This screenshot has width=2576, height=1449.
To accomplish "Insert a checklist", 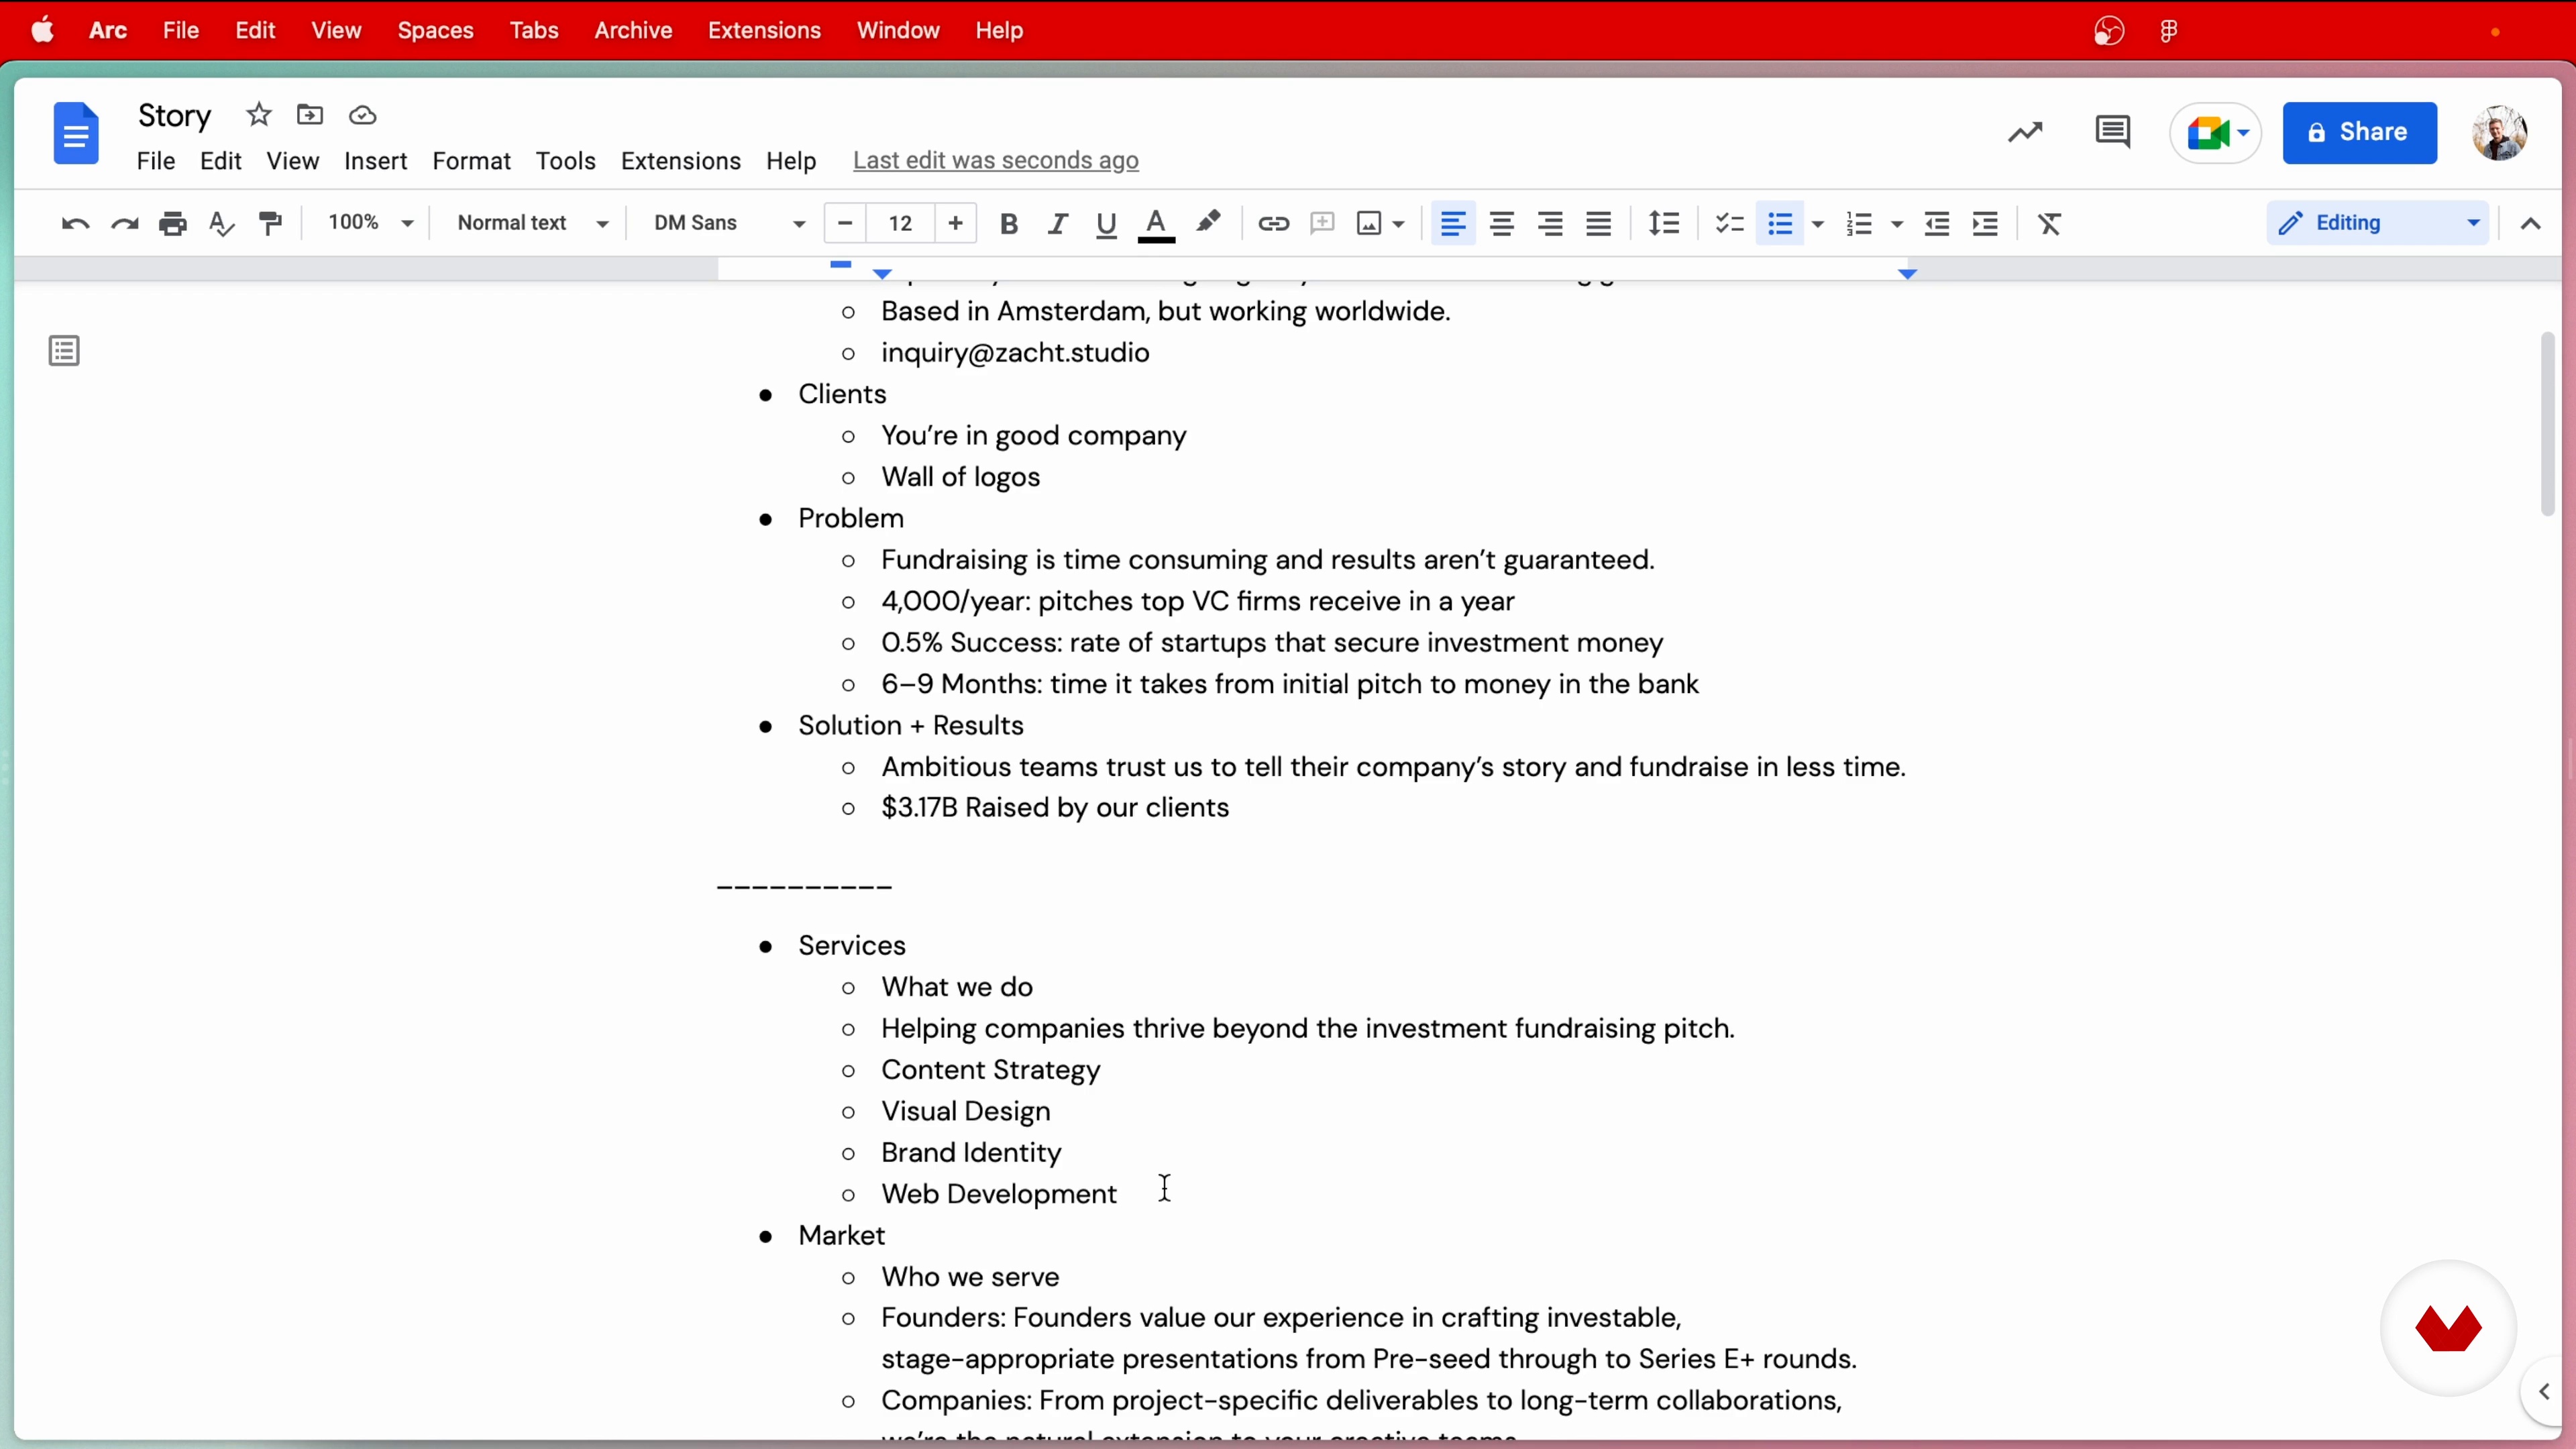I will coord(1729,223).
